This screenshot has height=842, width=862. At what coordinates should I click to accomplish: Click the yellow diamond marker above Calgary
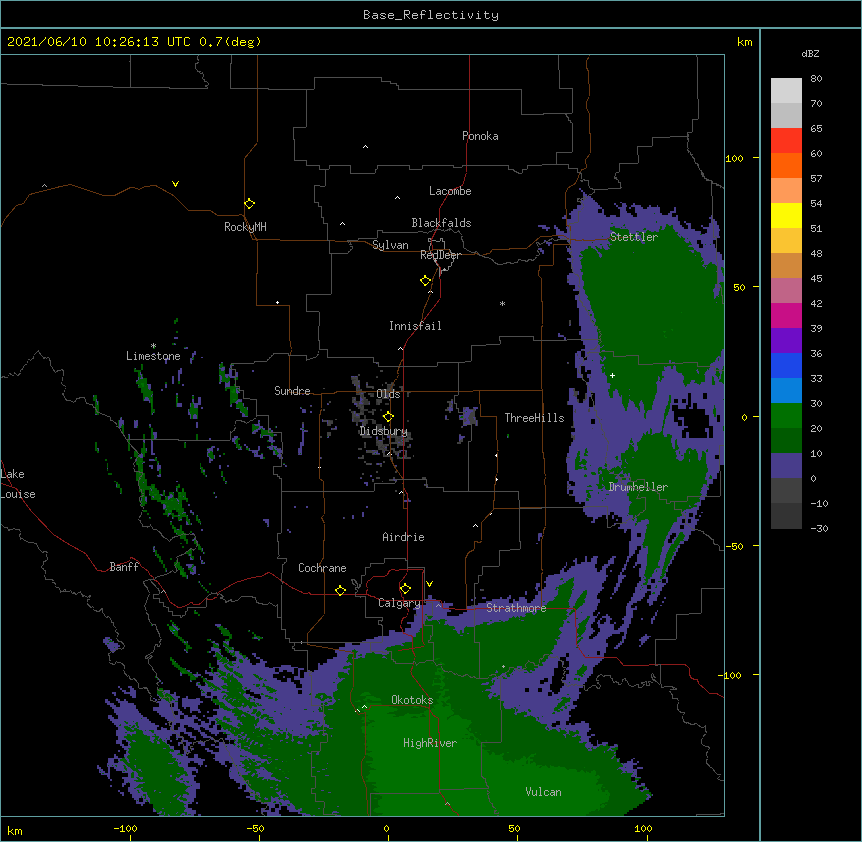pyautogui.click(x=405, y=589)
